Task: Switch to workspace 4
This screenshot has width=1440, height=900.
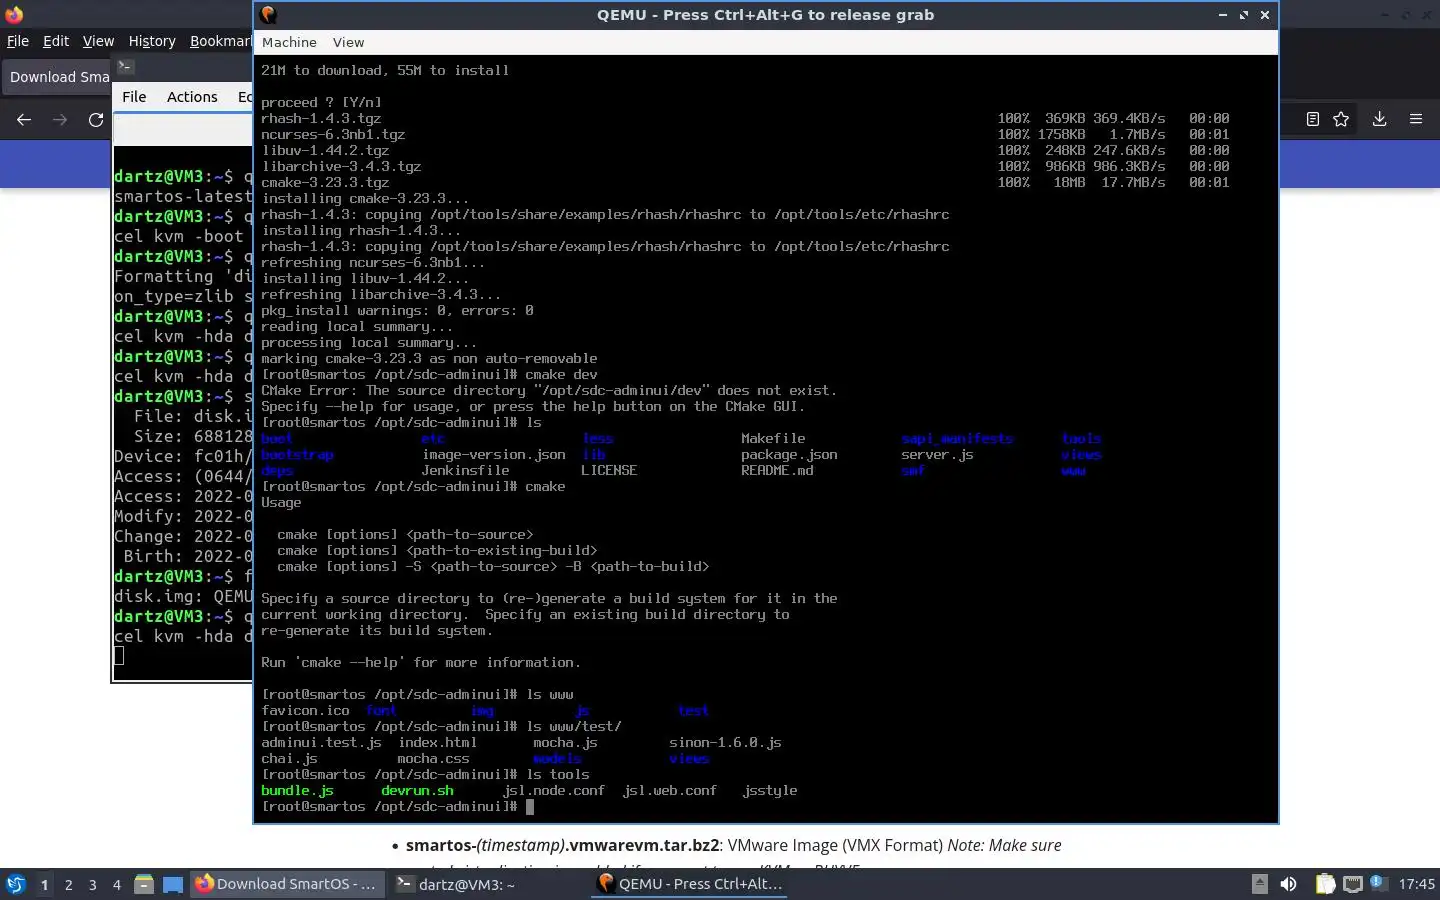Action: 117,884
